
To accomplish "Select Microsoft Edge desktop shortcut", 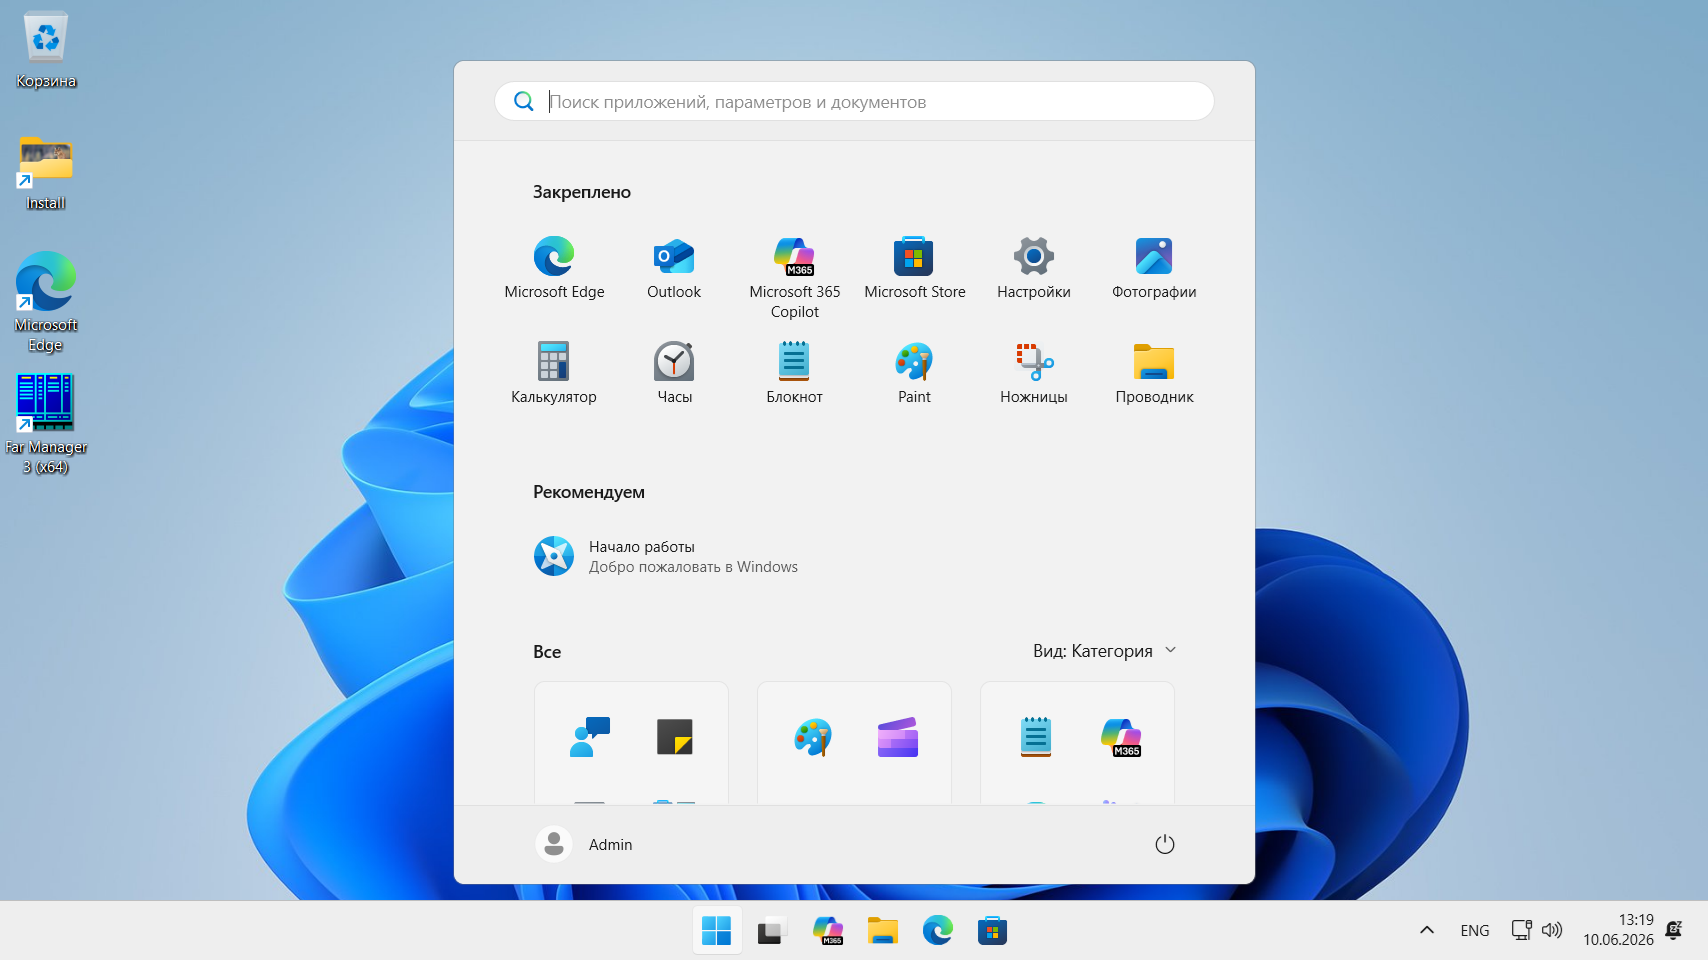I will pyautogui.click(x=46, y=302).
